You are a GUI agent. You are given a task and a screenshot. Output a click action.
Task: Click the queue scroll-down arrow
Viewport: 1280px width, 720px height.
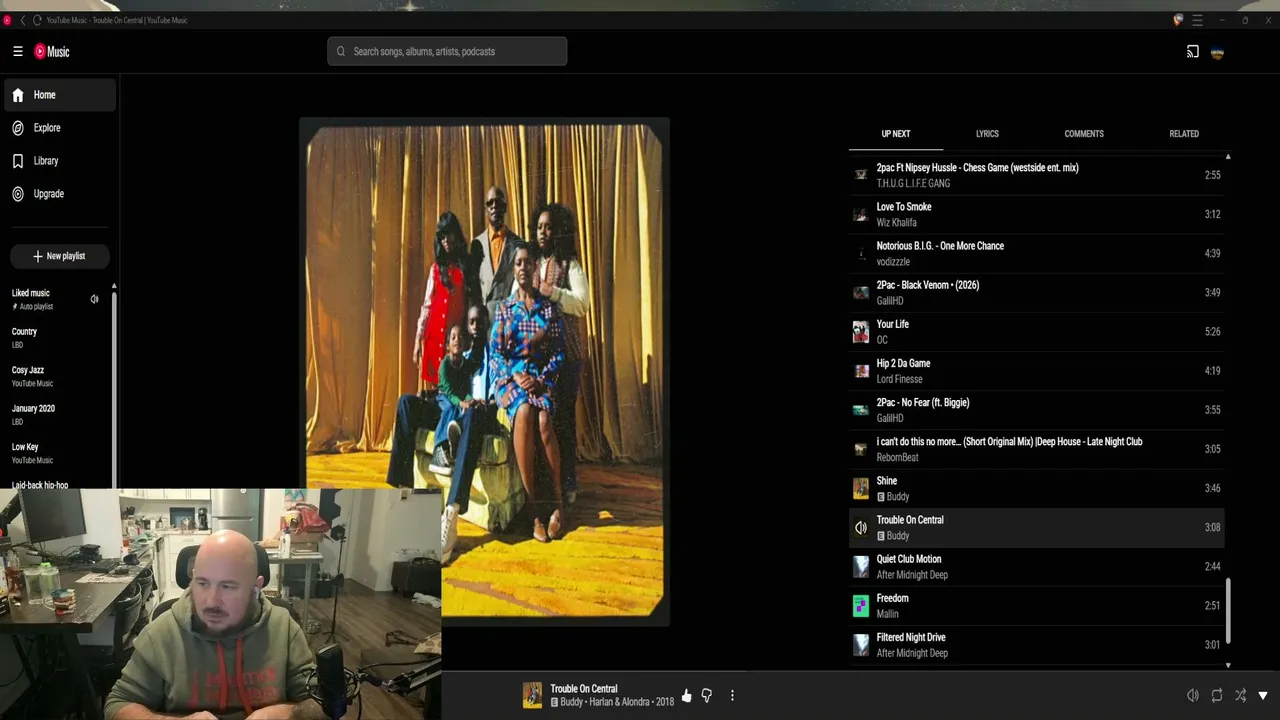1228,665
